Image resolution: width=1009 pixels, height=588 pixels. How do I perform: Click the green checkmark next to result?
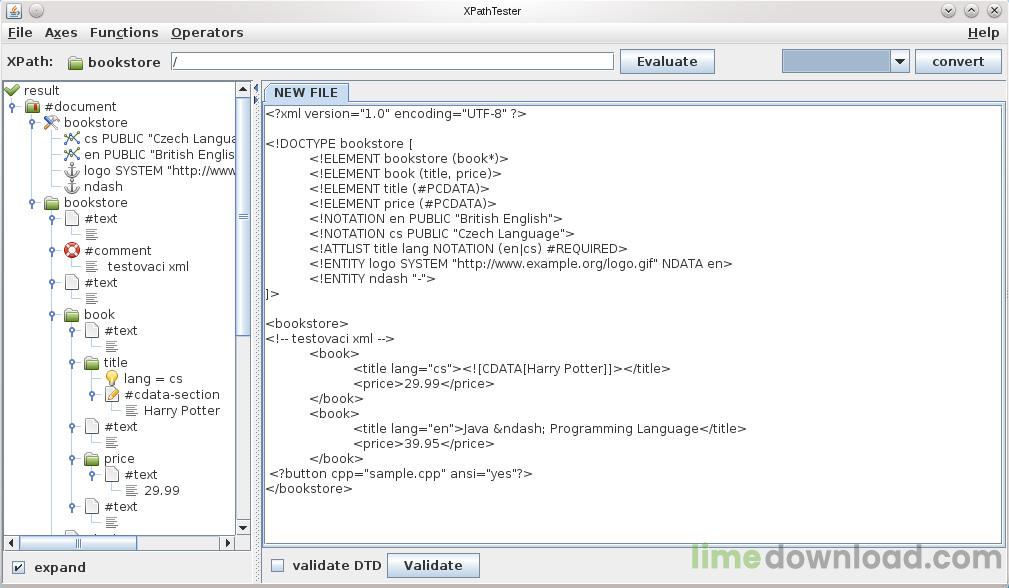click(11, 90)
